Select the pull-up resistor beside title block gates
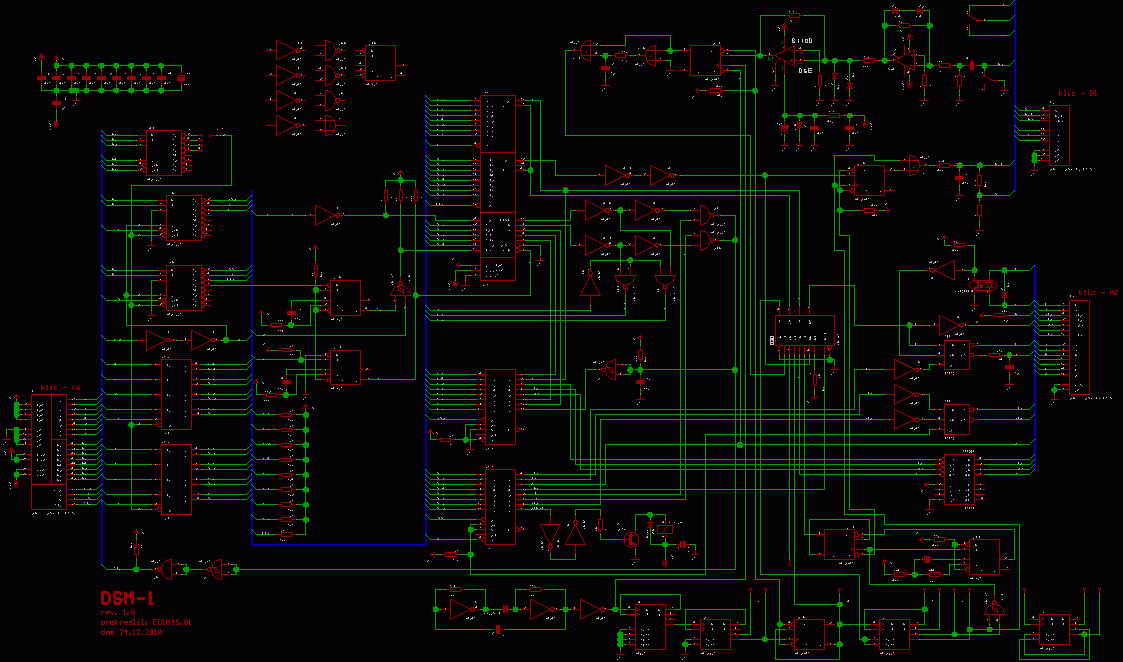Viewport: 1123px width, 662px height. [136, 548]
